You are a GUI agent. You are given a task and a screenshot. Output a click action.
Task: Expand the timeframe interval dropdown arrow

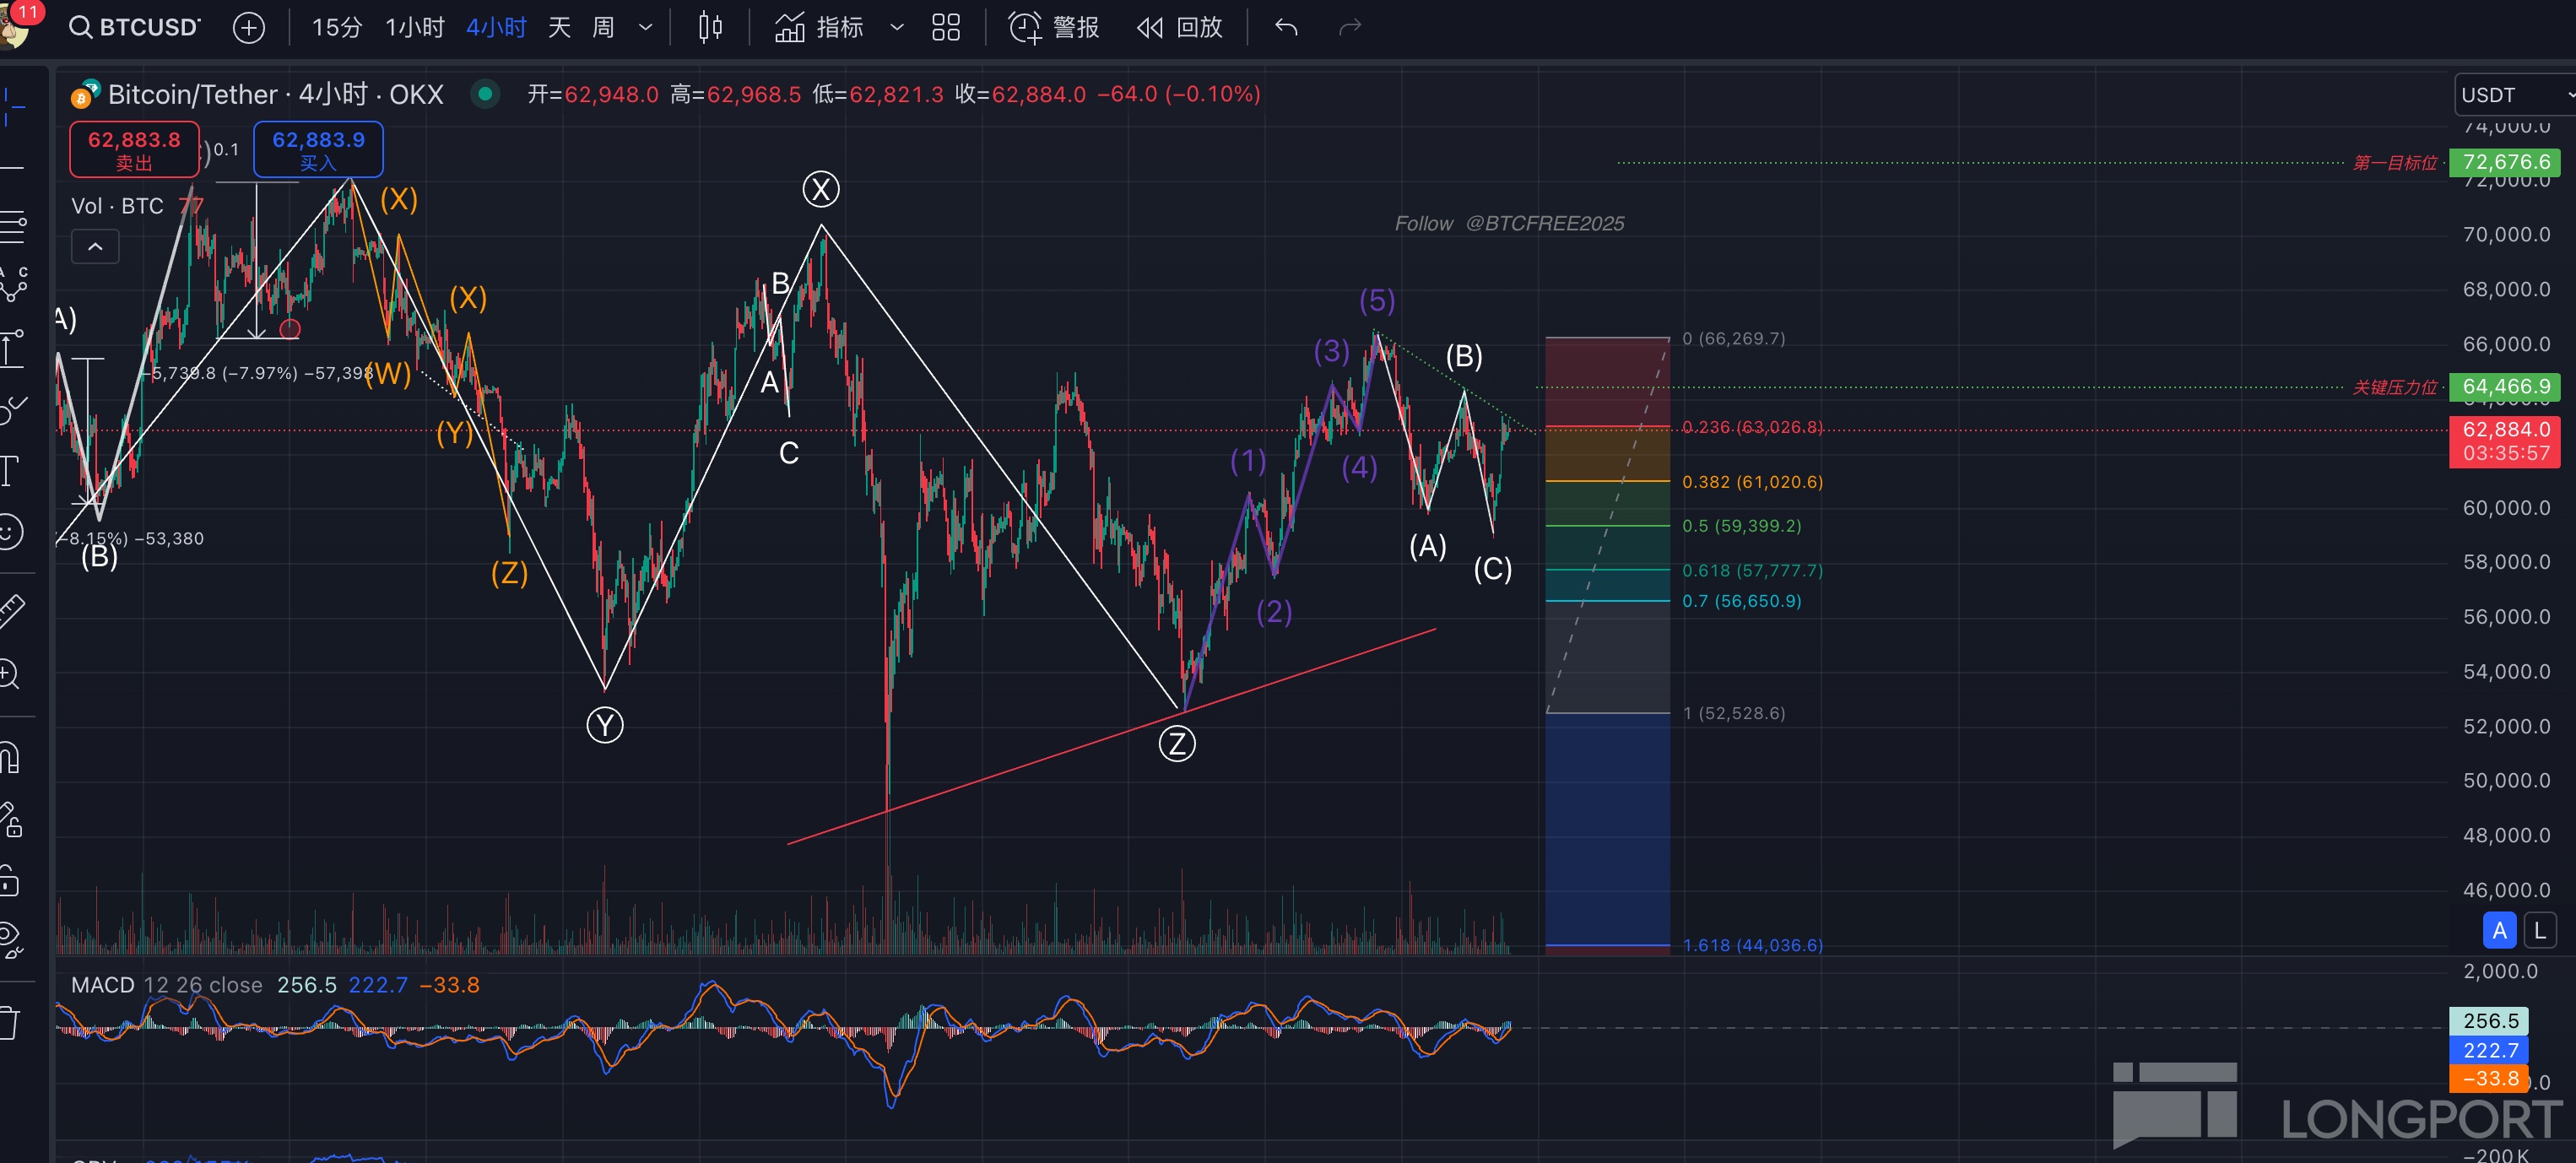(x=646, y=28)
